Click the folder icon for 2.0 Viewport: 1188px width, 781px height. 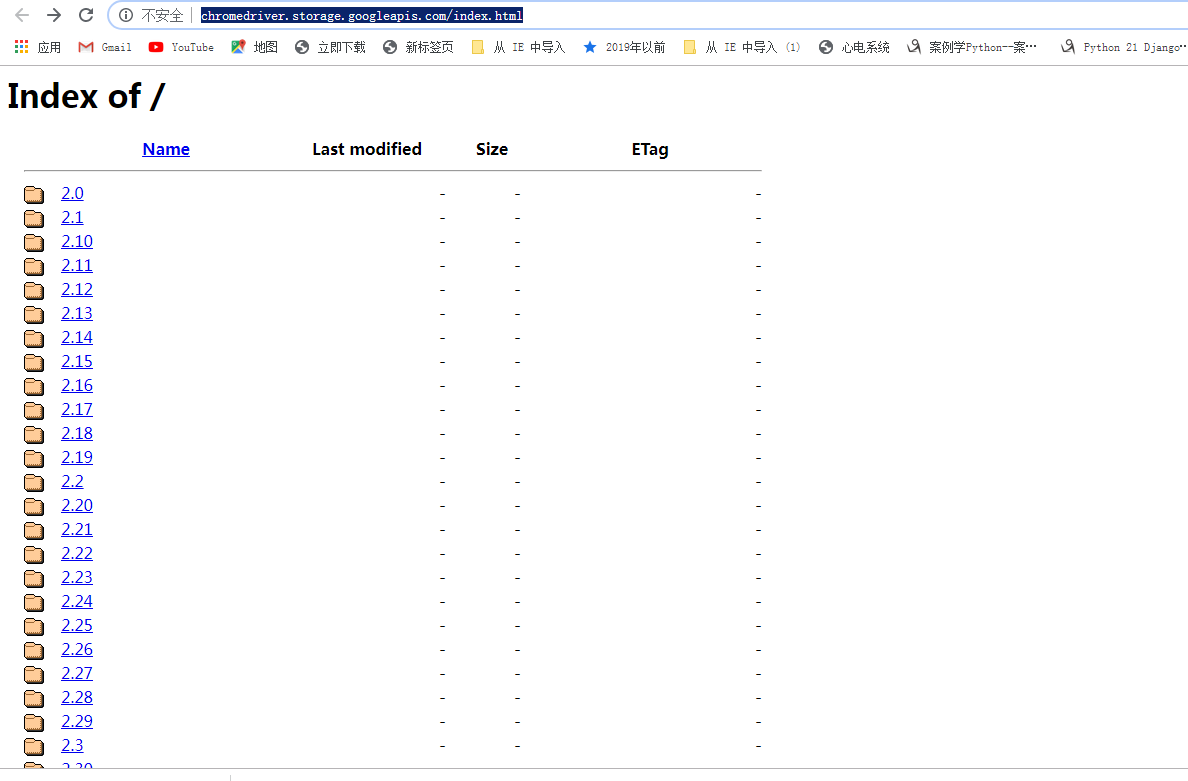pyautogui.click(x=34, y=195)
